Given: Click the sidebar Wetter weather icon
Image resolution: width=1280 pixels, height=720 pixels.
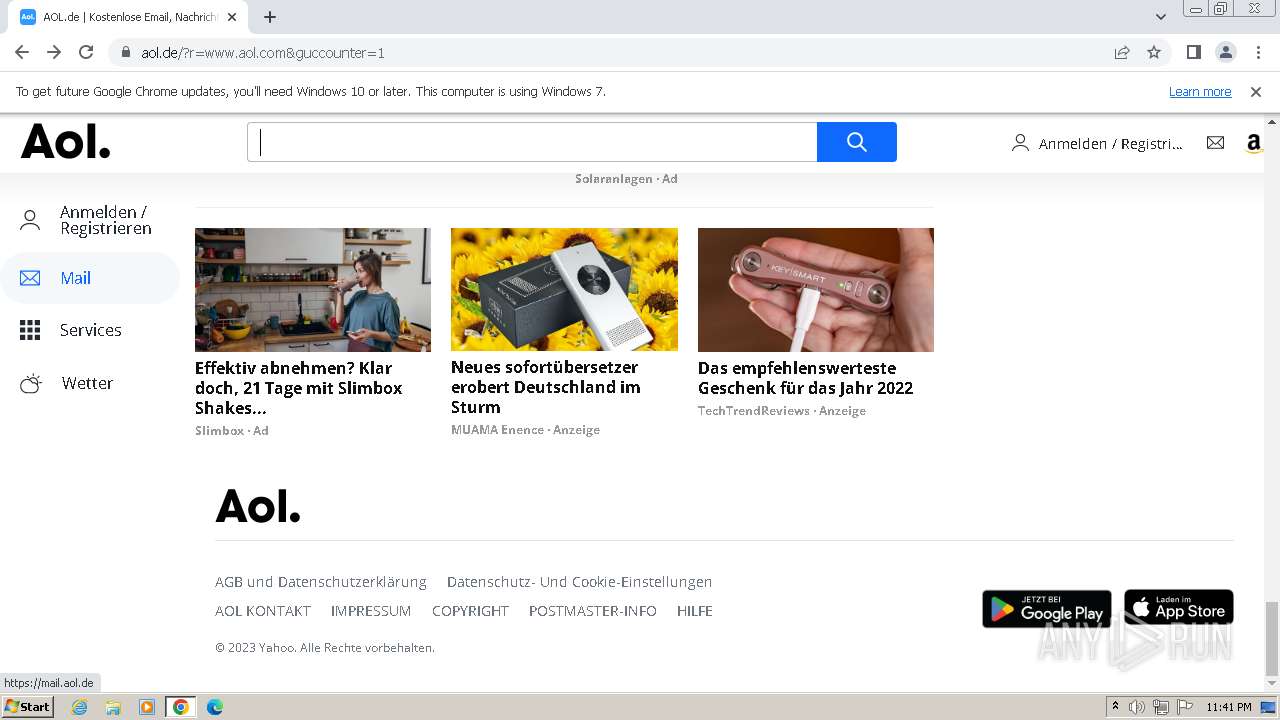Looking at the screenshot, I should 30,383.
